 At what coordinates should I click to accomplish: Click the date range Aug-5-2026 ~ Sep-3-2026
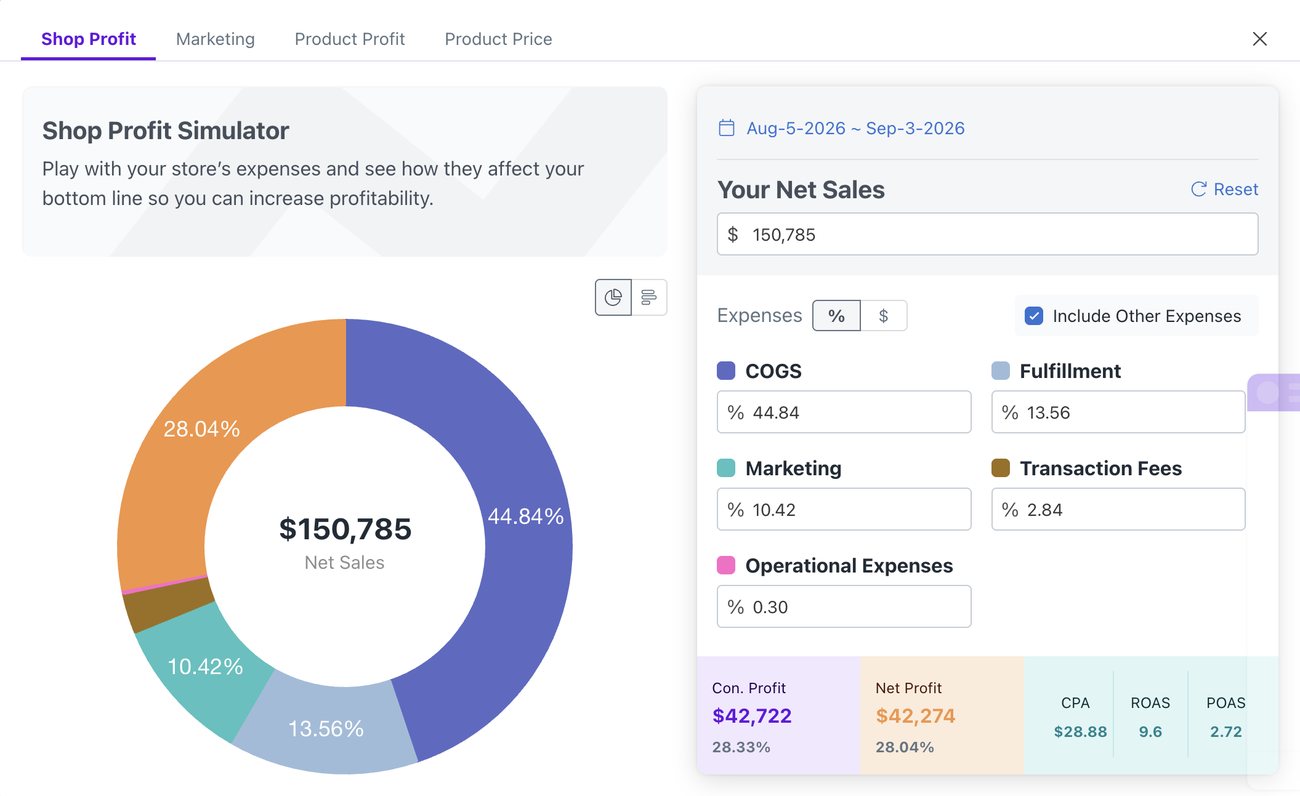point(856,128)
